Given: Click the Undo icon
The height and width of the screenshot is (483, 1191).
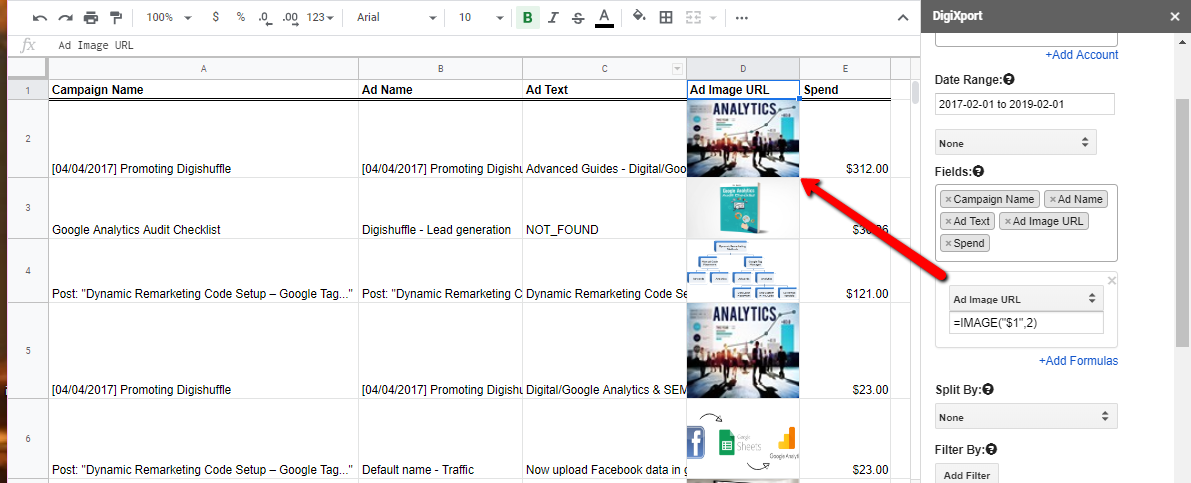Looking at the screenshot, I should pos(40,17).
